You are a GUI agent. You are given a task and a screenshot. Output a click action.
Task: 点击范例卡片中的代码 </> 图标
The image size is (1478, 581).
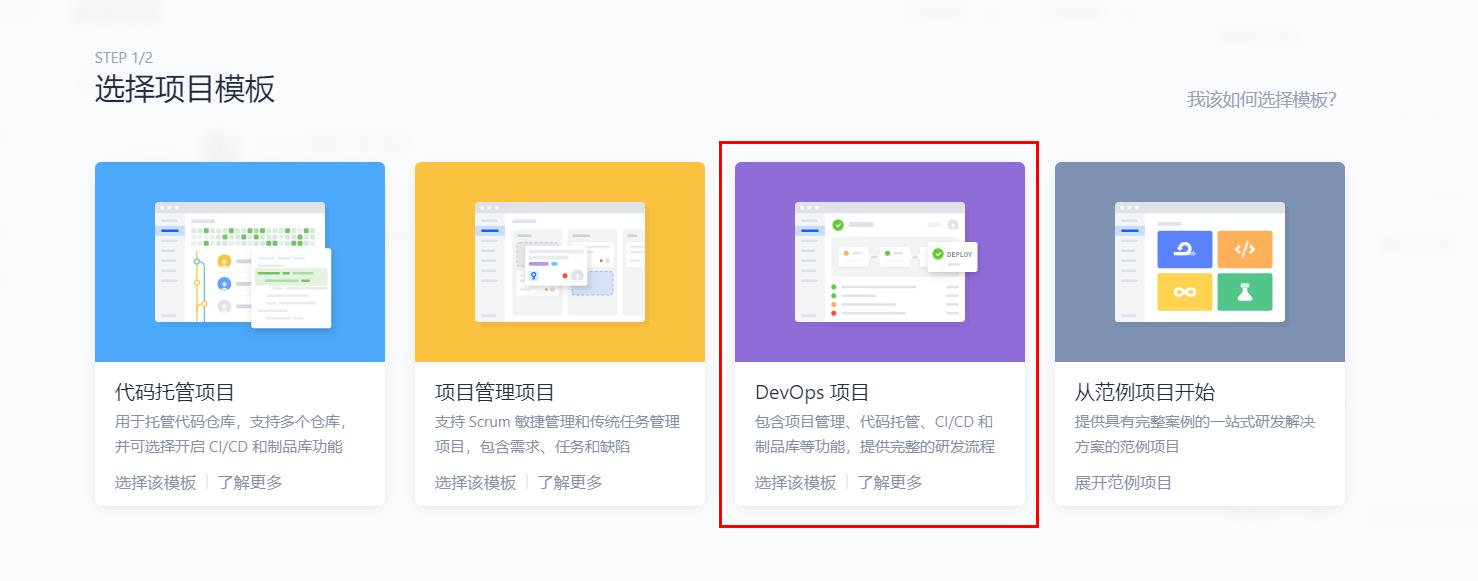tap(1246, 247)
